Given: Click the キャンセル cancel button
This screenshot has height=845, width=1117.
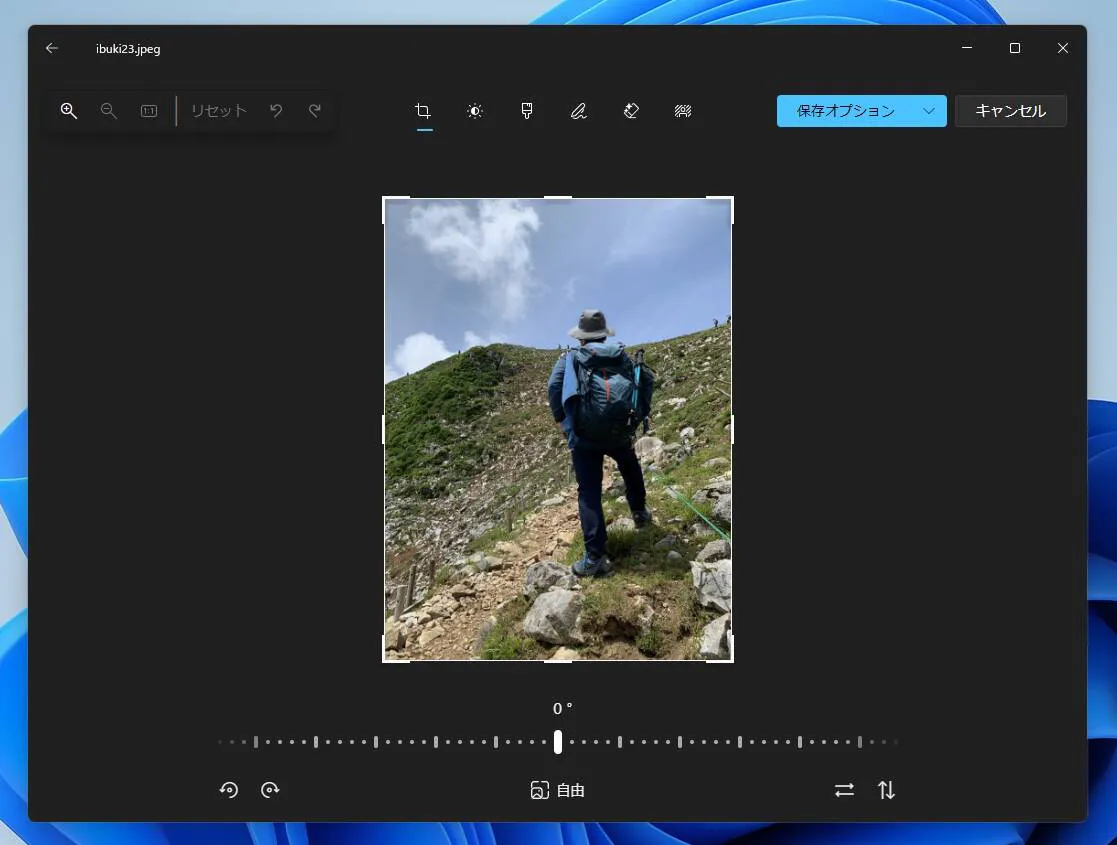Looking at the screenshot, I should pos(1010,110).
